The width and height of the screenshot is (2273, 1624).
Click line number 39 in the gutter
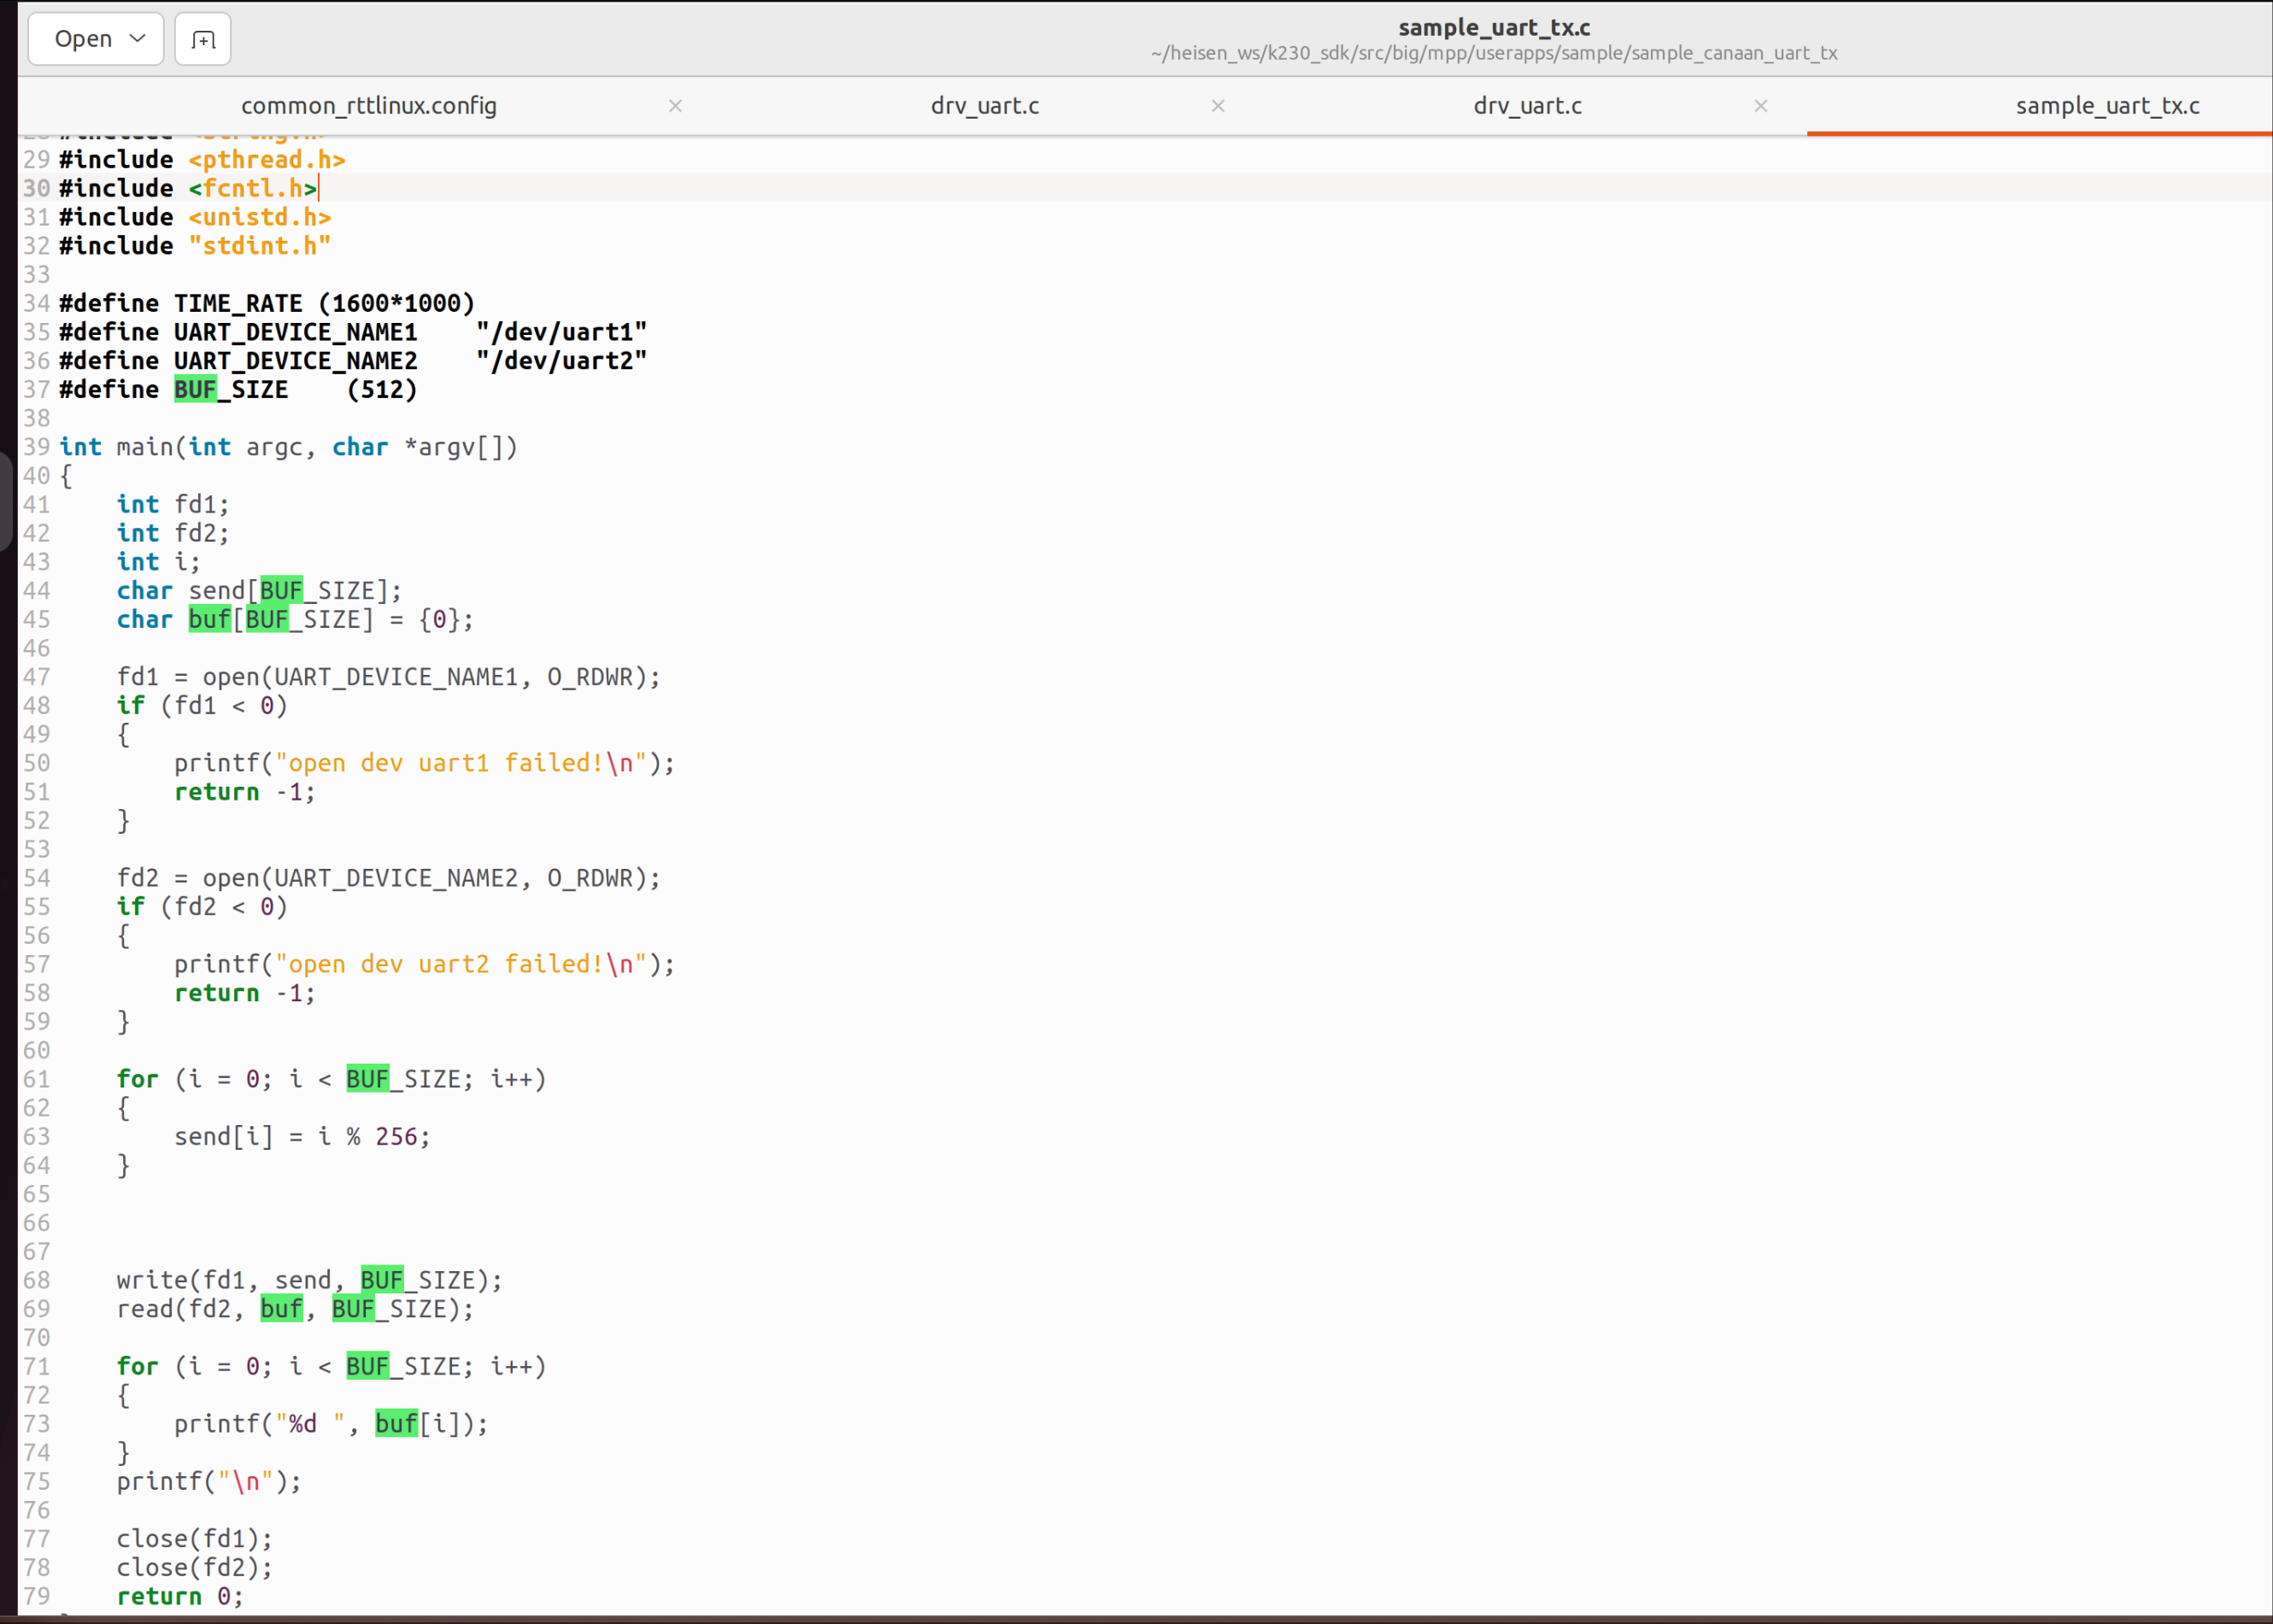37,447
